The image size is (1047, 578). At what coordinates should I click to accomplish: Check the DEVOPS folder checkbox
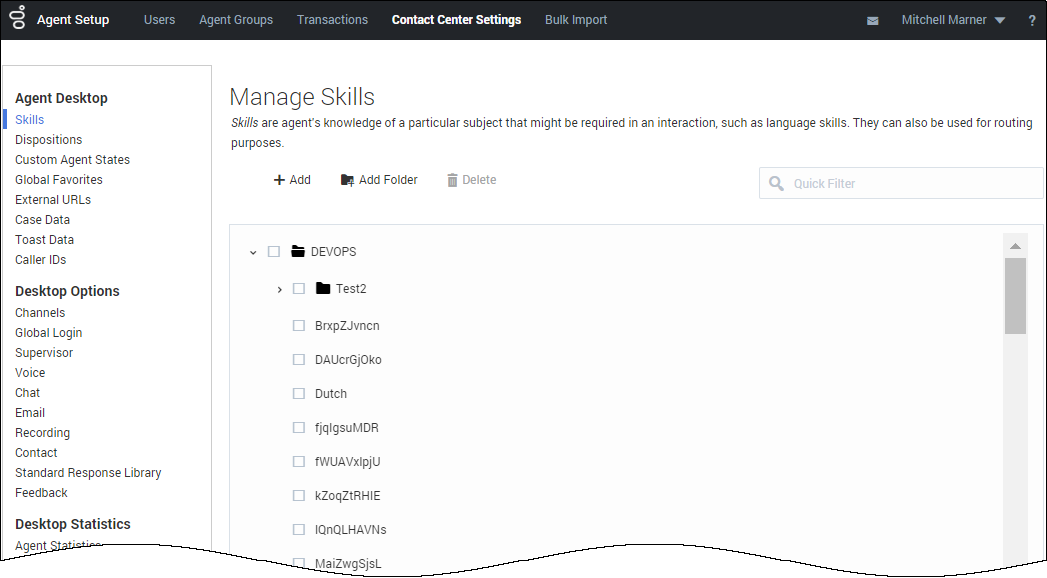tap(274, 252)
